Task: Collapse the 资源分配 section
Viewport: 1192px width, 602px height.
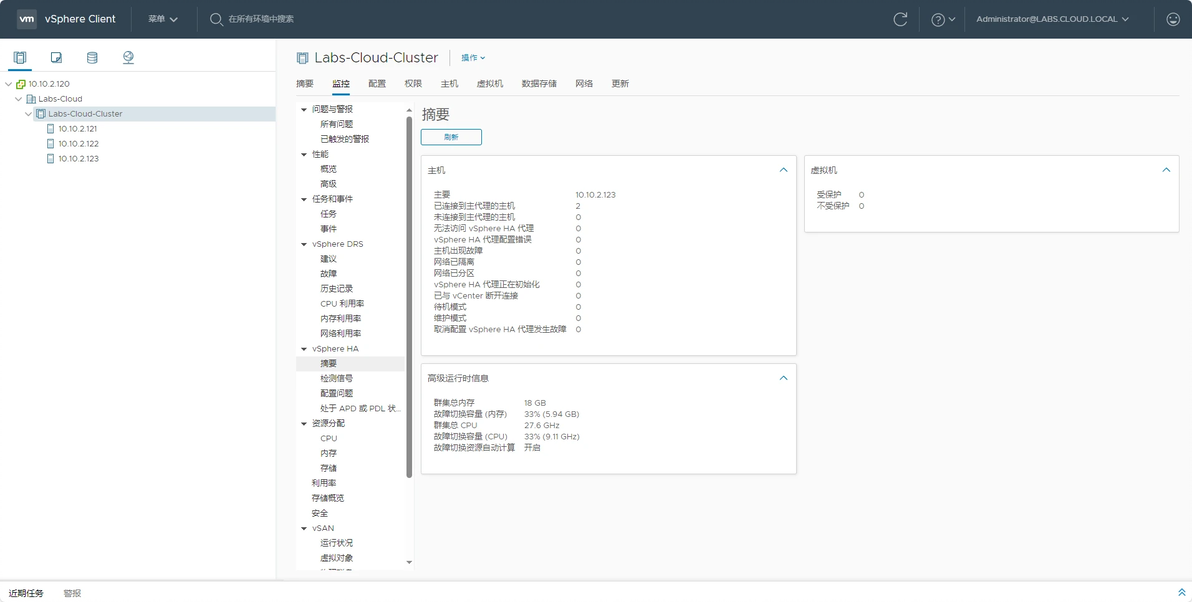Action: coord(304,423)
